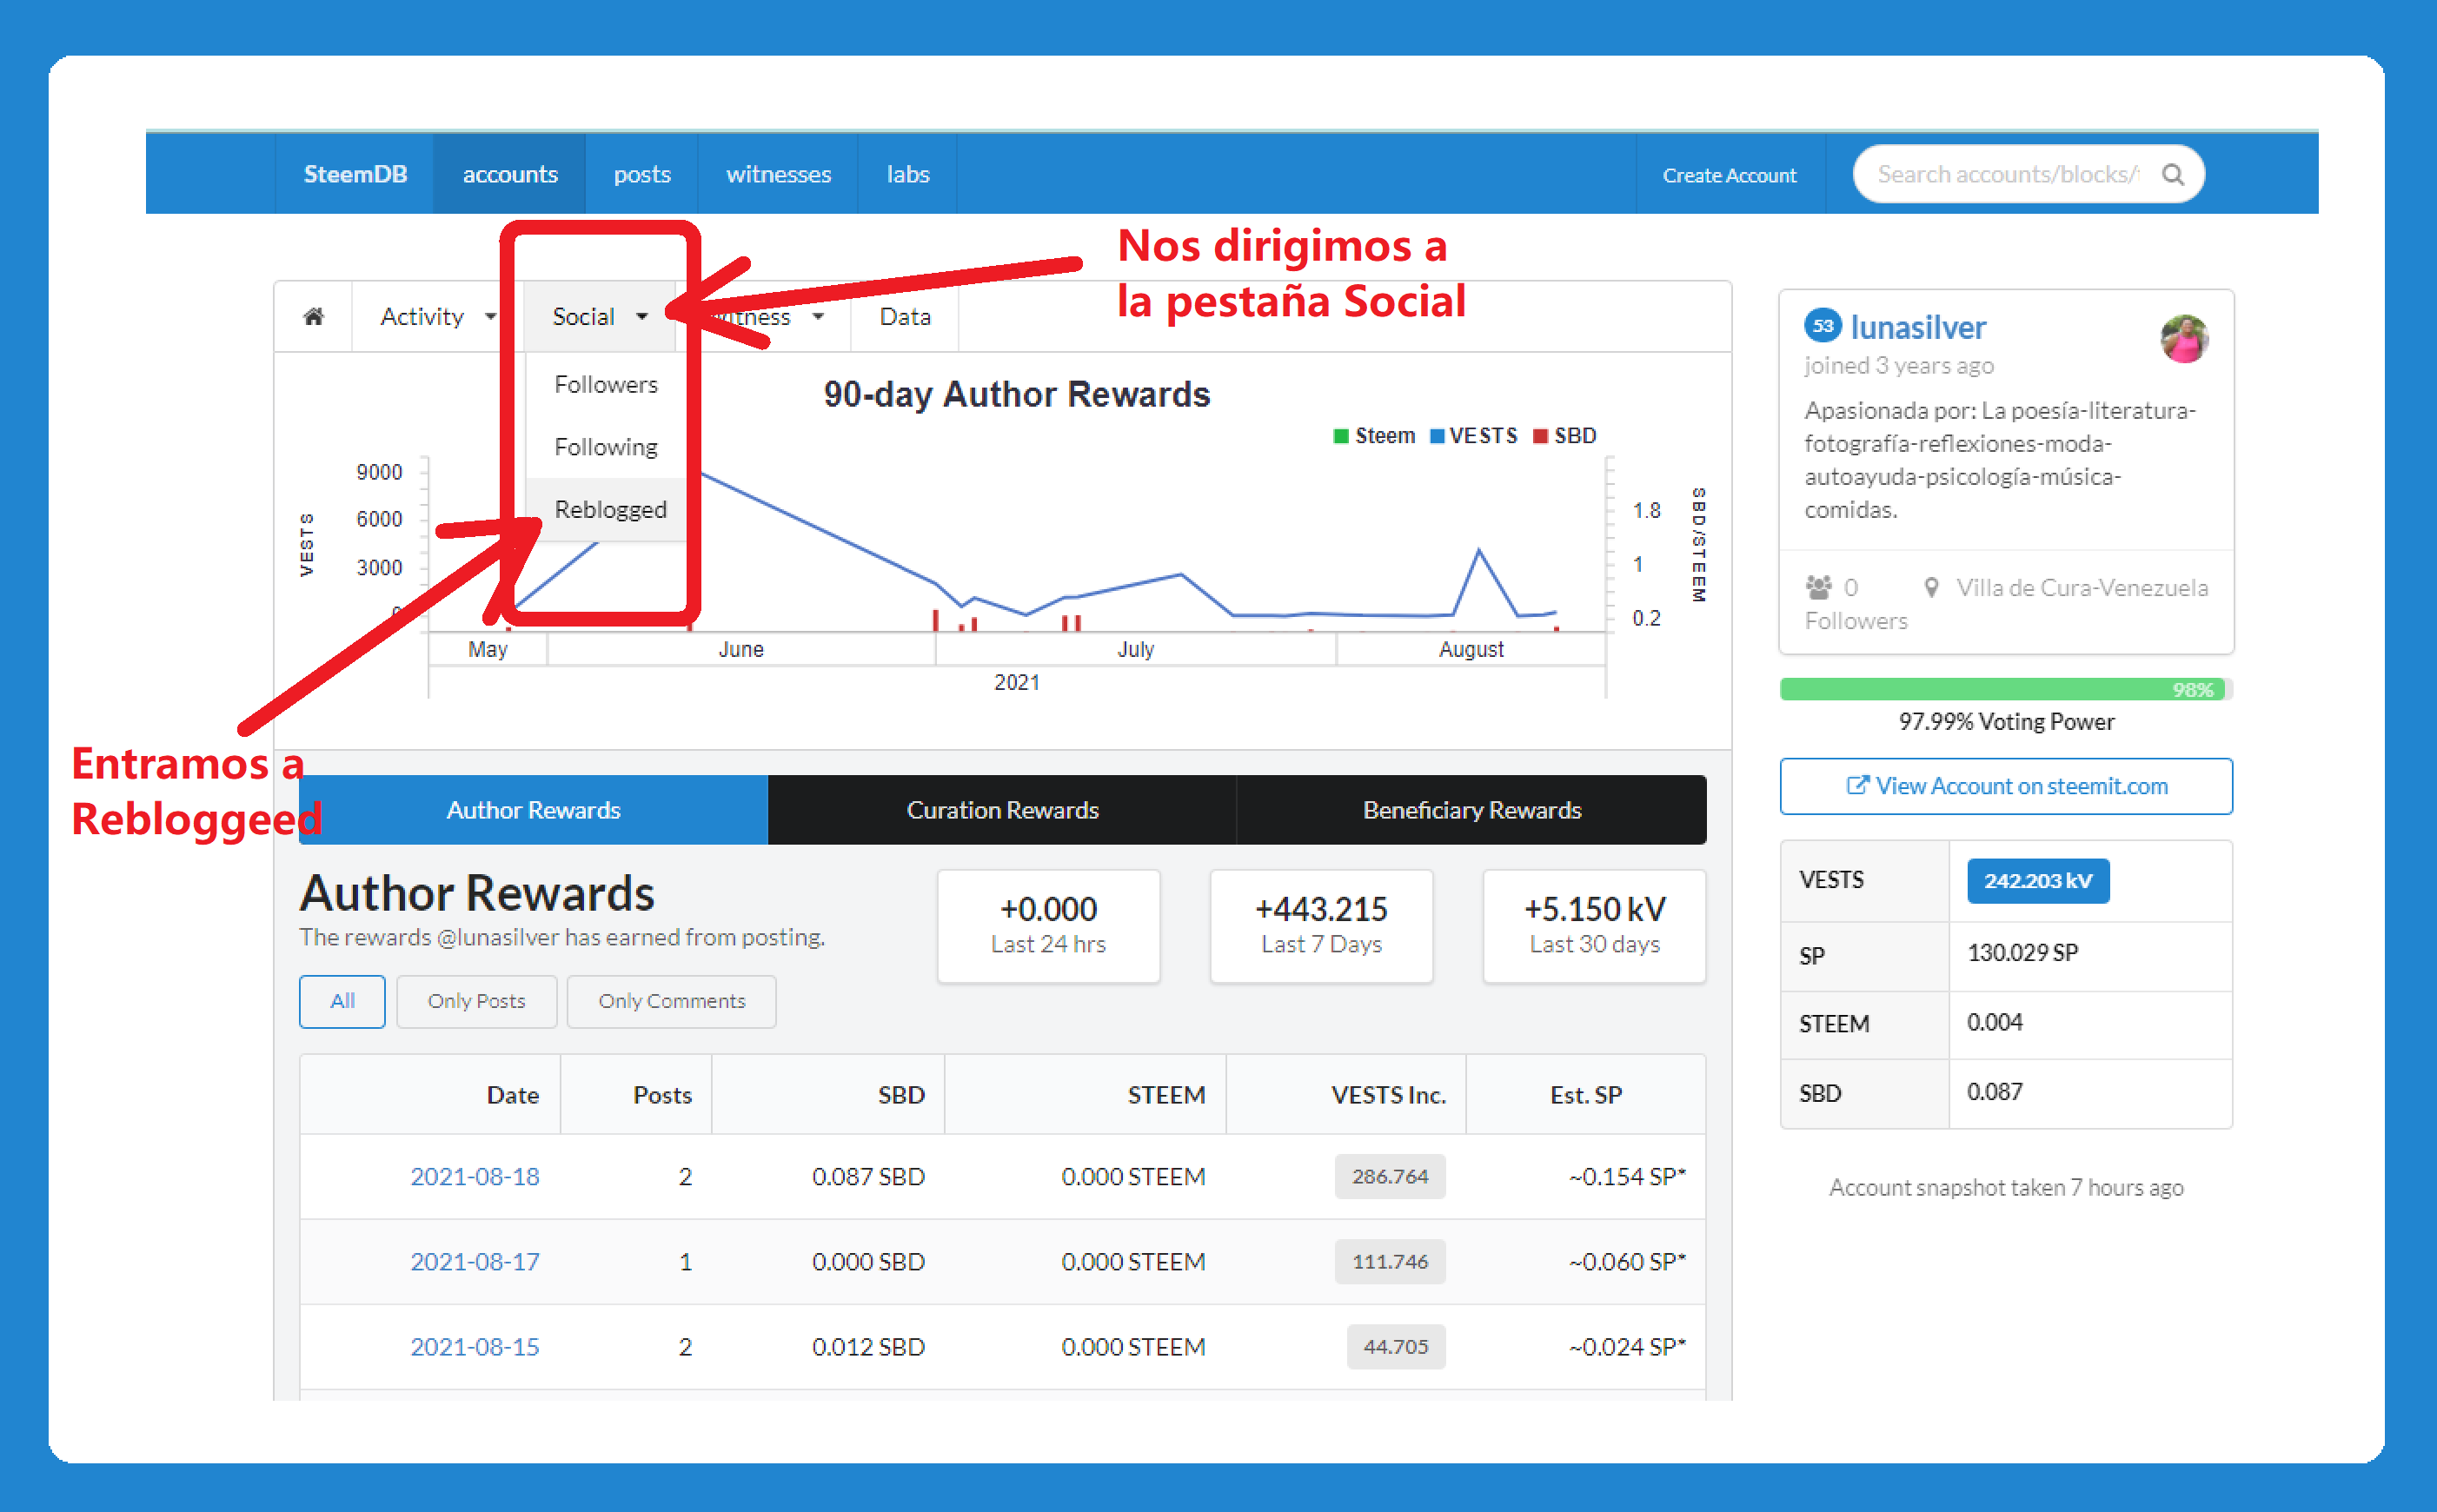Viewport: 2437px width, 1512px height.
Task: Click Create Account link
Action: tap(1729, 175)
